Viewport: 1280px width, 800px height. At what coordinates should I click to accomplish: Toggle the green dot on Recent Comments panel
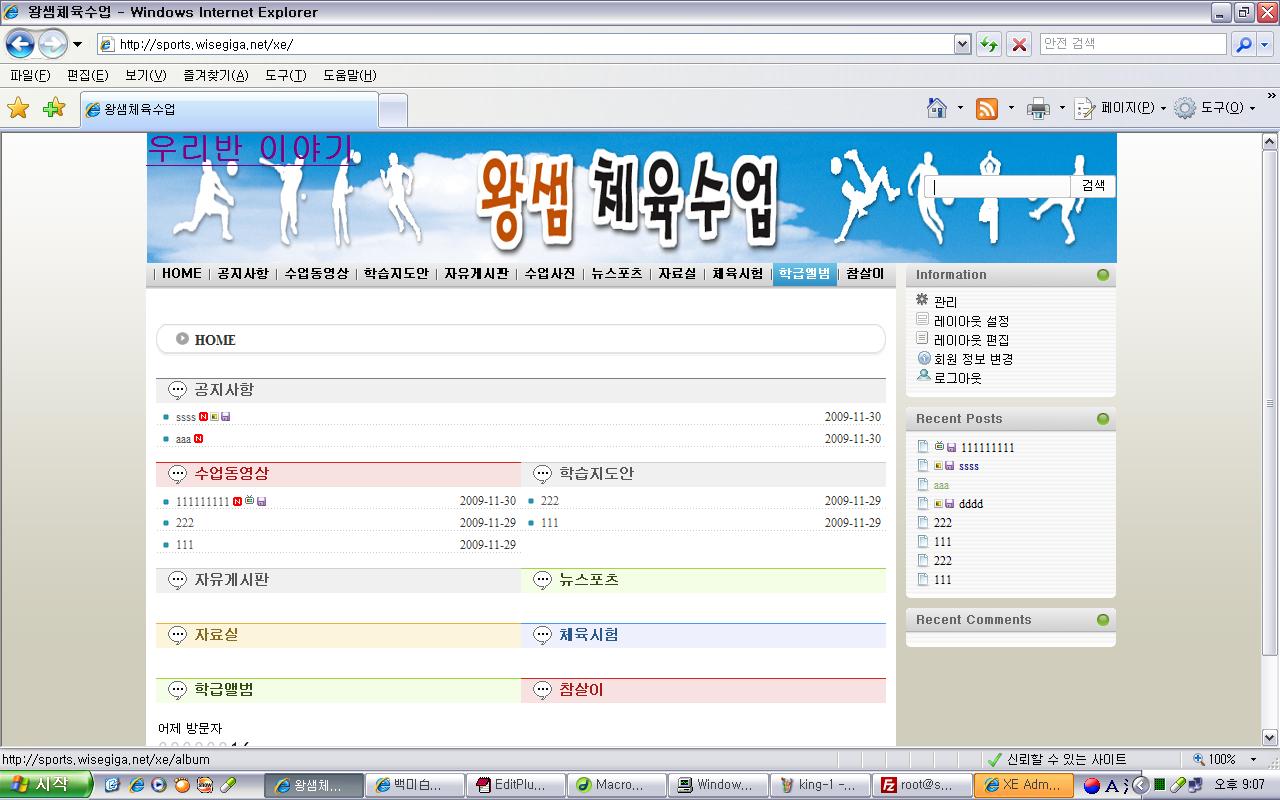1103,620
